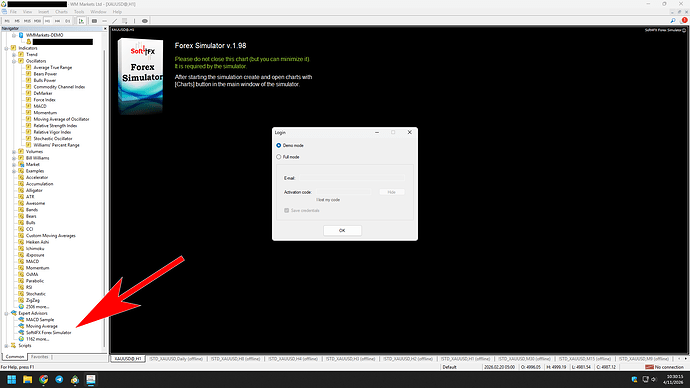Open the Insert menu
Viewport: 690px width, 388px height.
tap(44, 12)
